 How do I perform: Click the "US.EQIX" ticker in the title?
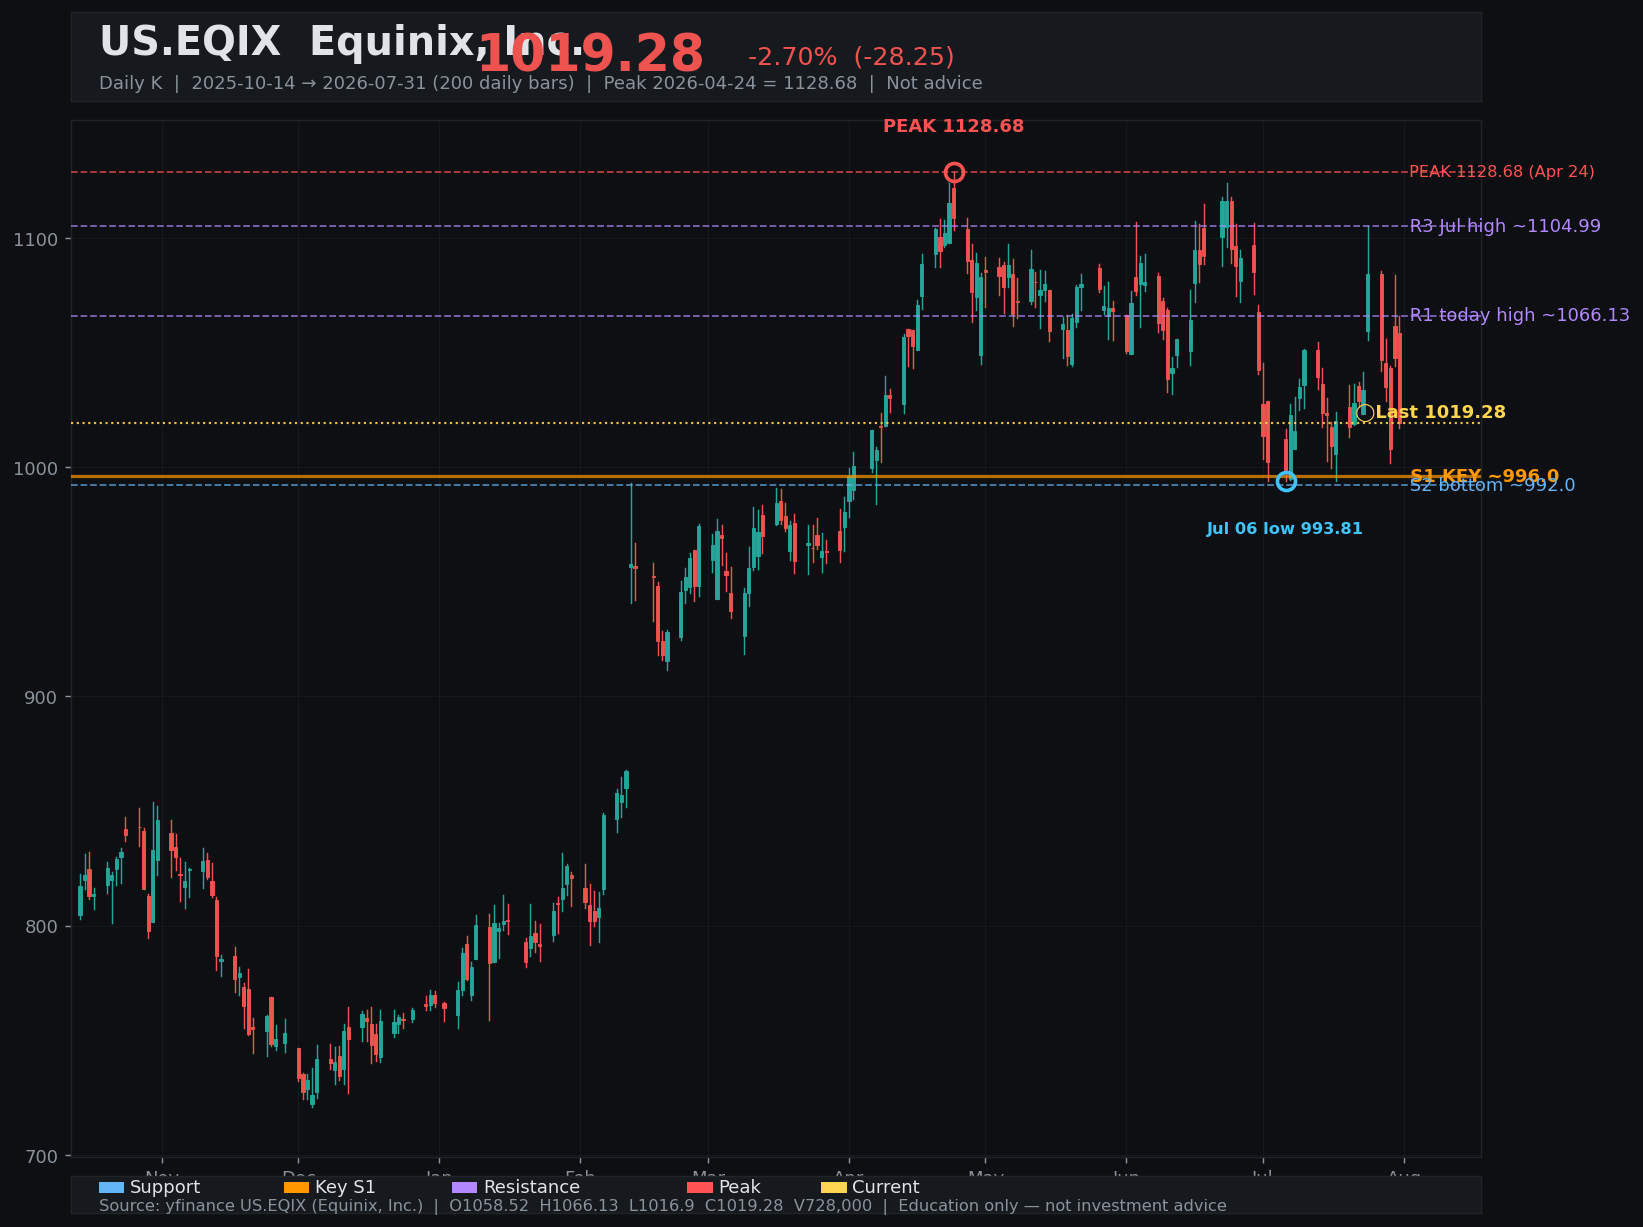coord(190,42)
